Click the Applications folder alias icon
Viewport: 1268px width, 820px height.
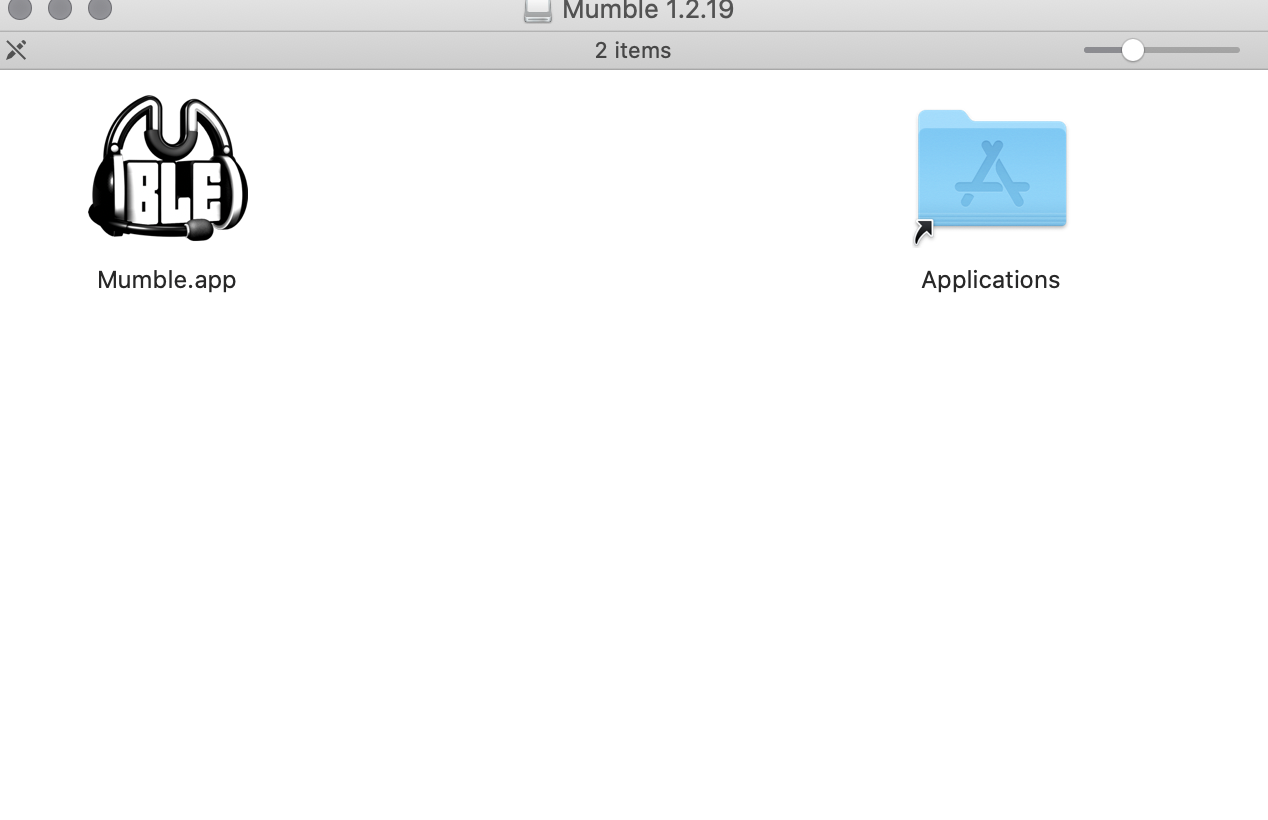coord(991,175)
